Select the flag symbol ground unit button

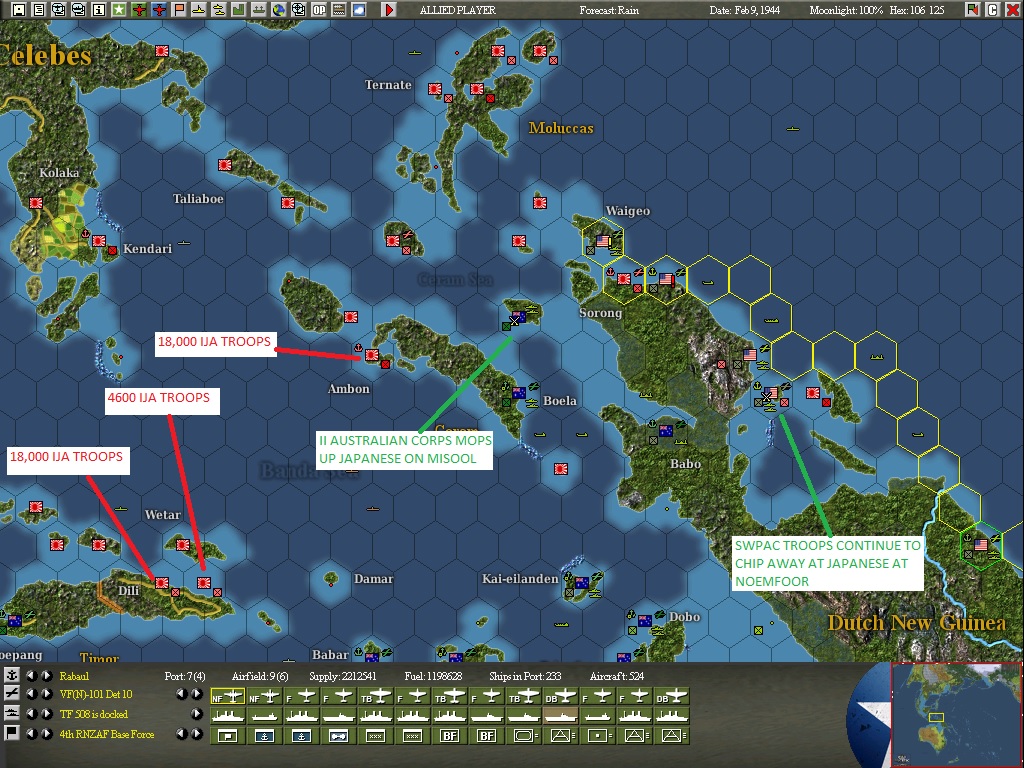click(227, 735)
